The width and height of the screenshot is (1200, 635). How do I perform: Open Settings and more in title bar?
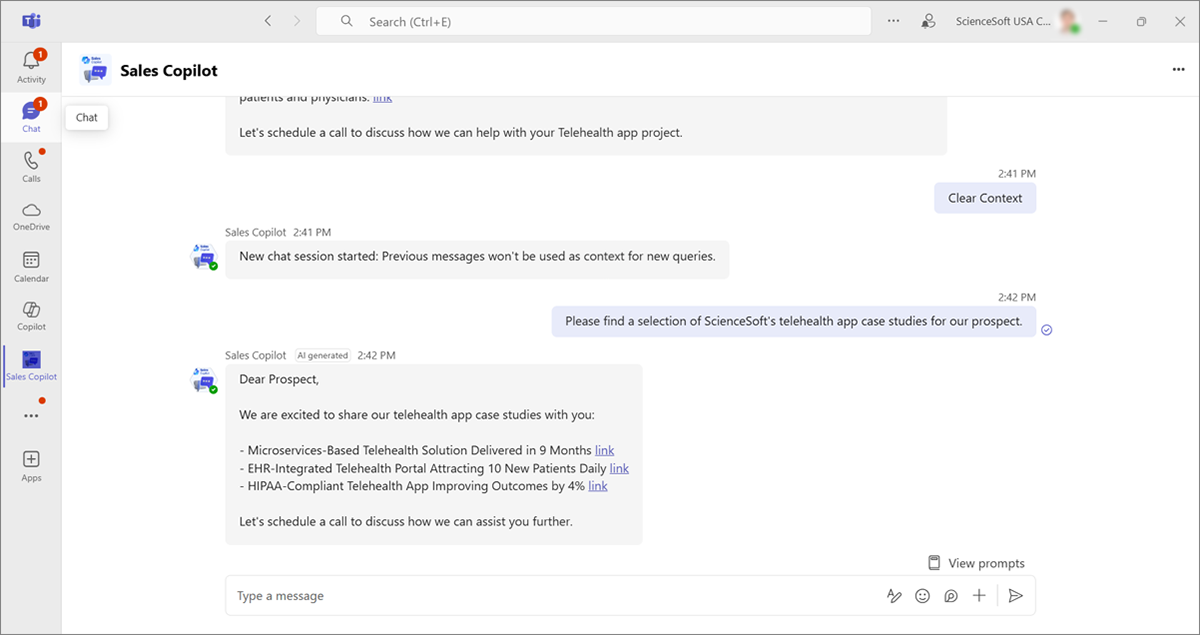pyautogui.click(x=893, y=21)
